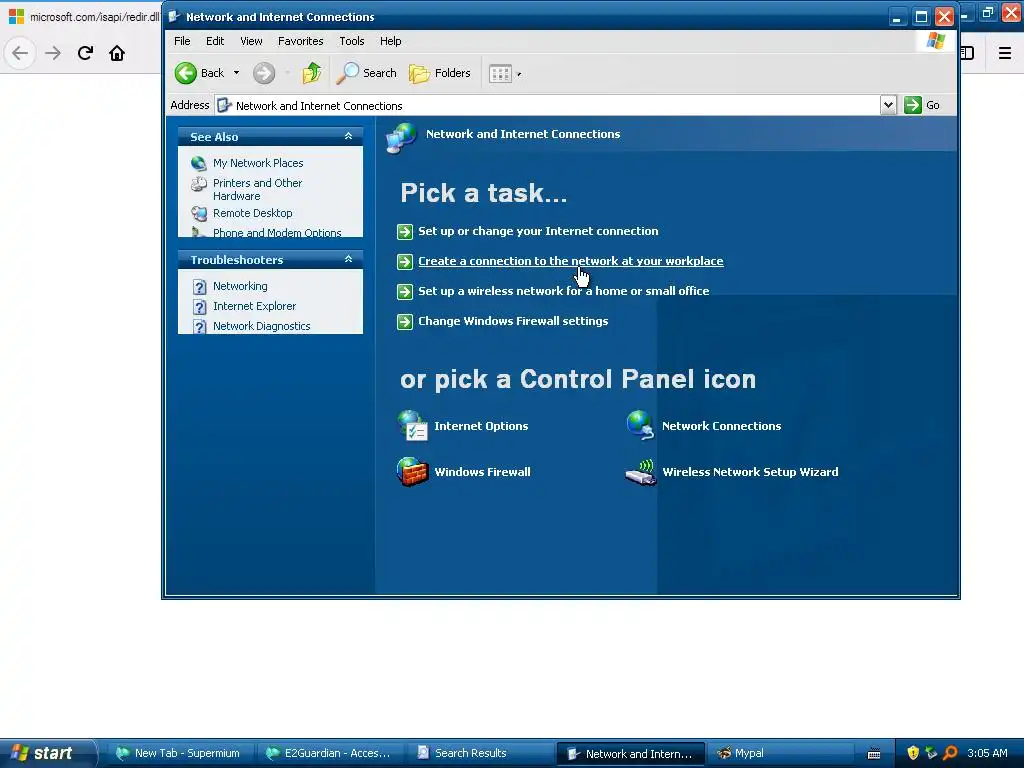Screen dimensions: 1024x768
Task: Click the on-screen keyboard tray icon
Action: tap(874, 754)
